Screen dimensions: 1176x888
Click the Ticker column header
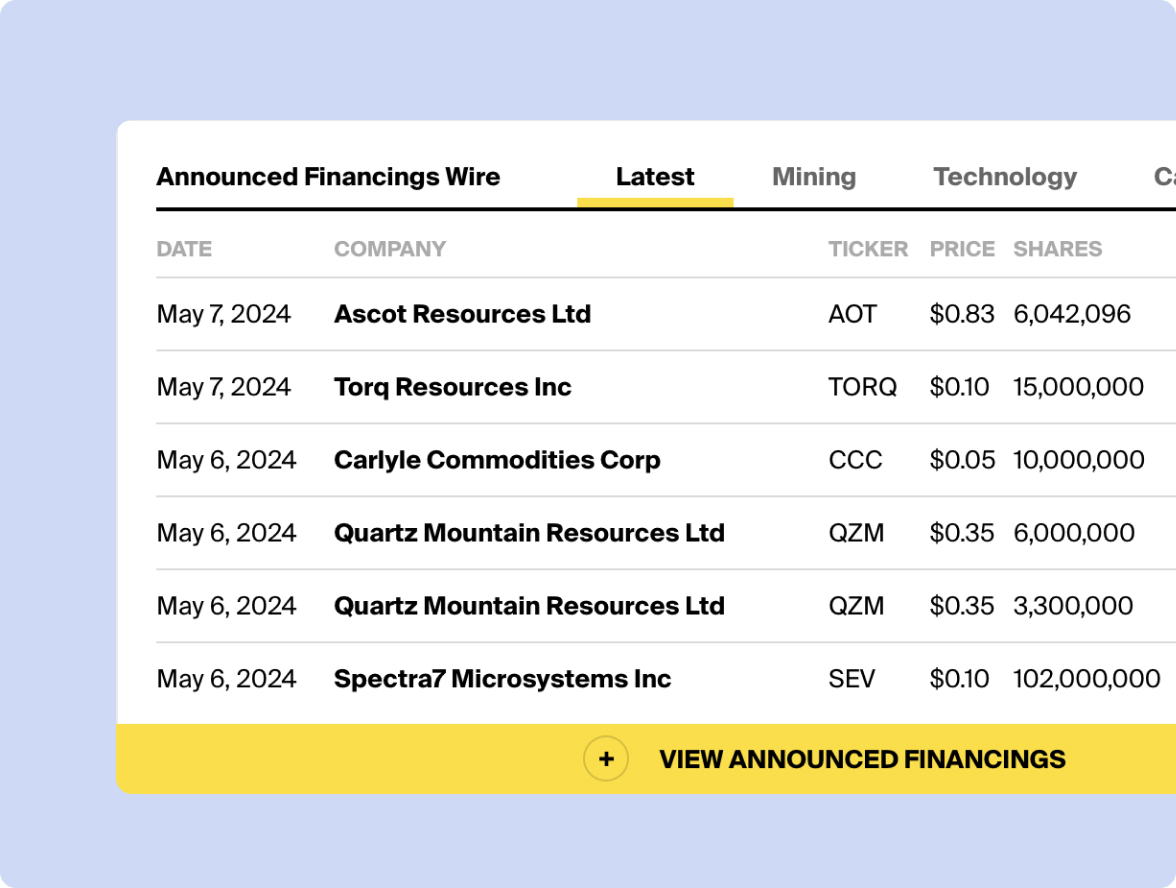tap(868, 249)
